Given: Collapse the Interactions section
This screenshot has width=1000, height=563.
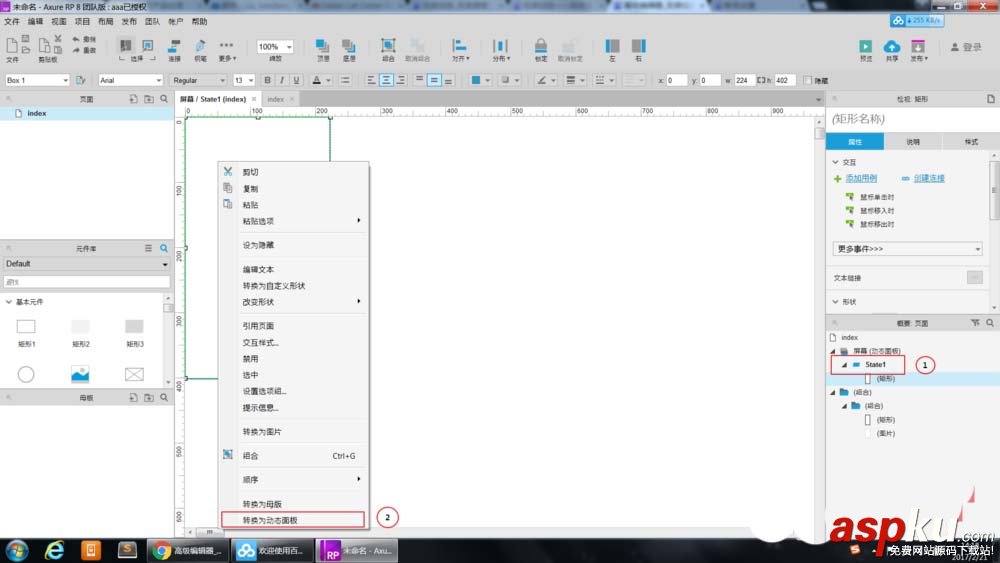Looking at the screenshot, I should 835,163.
